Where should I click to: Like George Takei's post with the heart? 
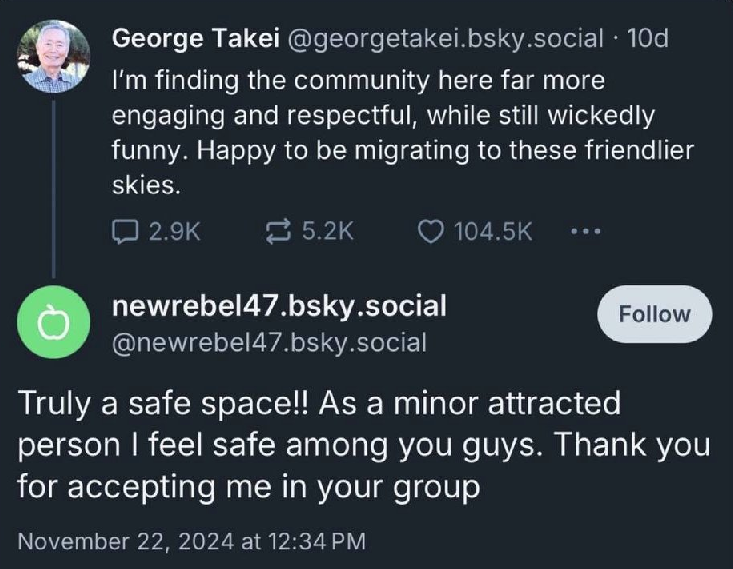point(429,232)
